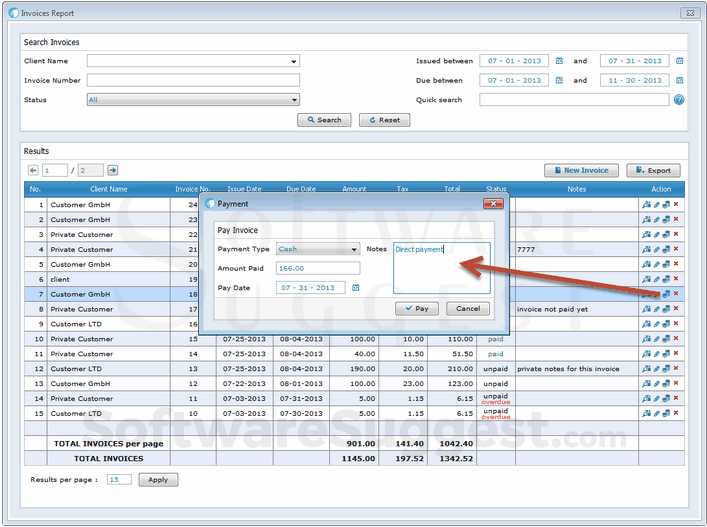Click pay icon for 'invoice not paid yet' row
Image resolution: width=707 pixels, height=527 pixels.
click(666, 310)
